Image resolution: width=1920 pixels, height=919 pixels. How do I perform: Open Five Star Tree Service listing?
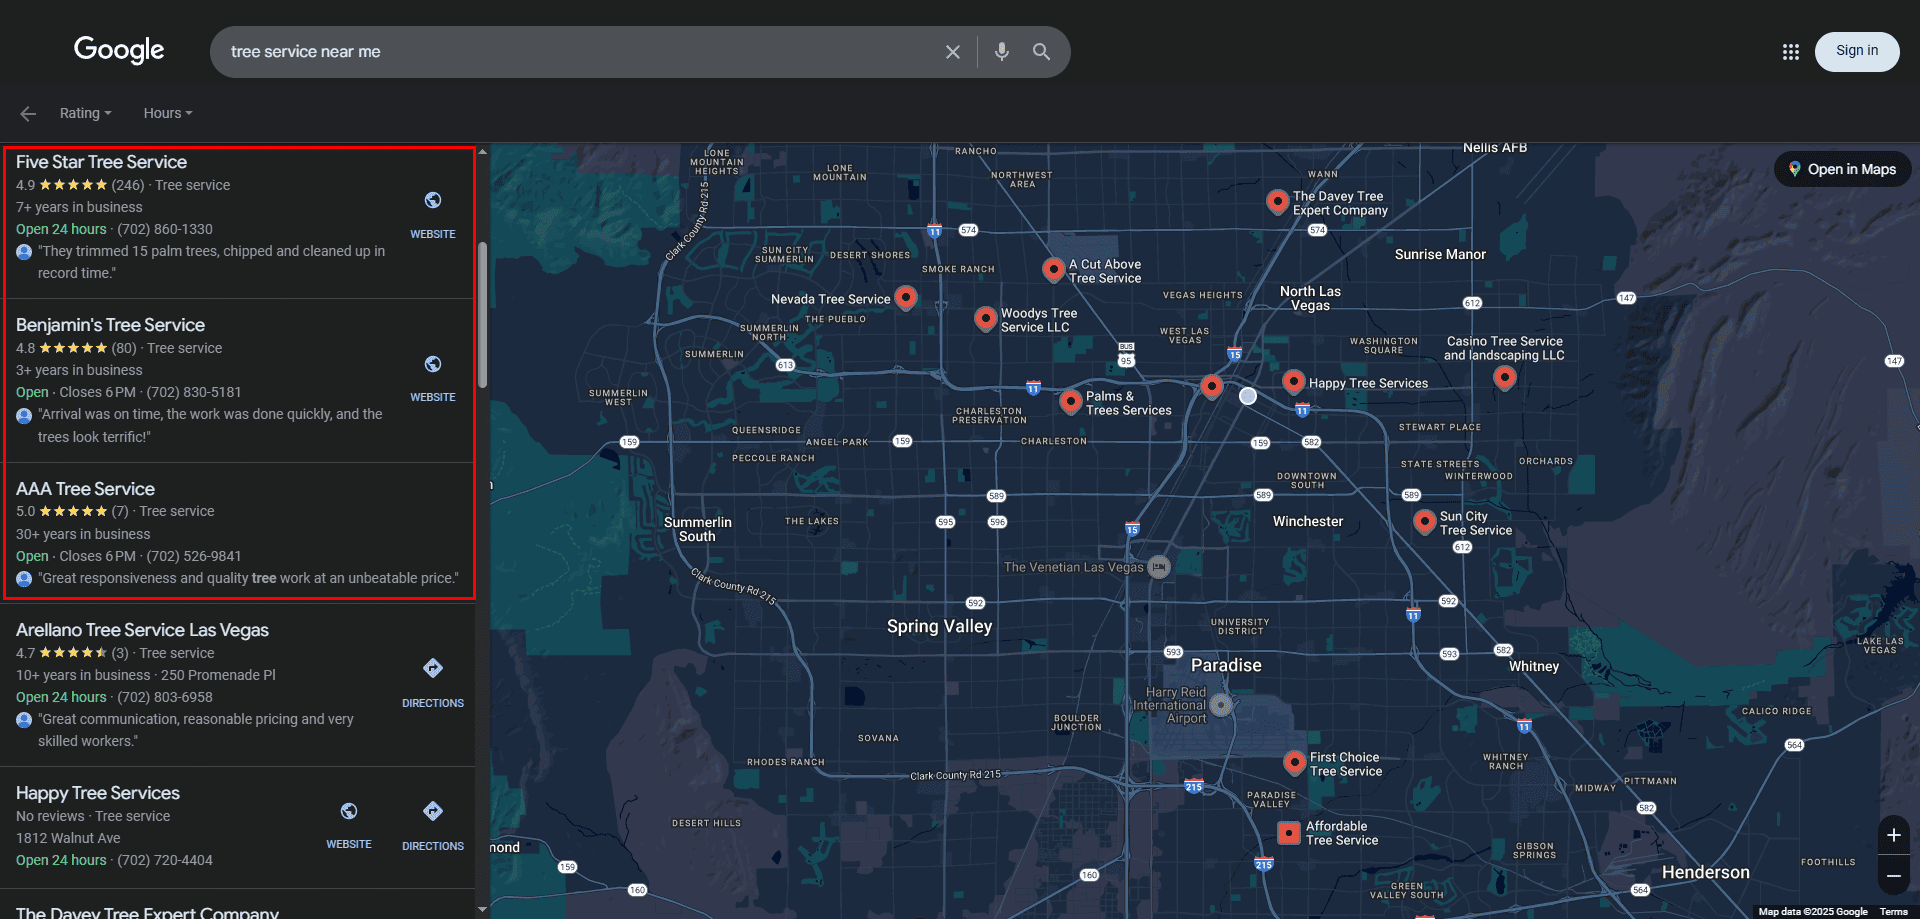pos(101,162)
